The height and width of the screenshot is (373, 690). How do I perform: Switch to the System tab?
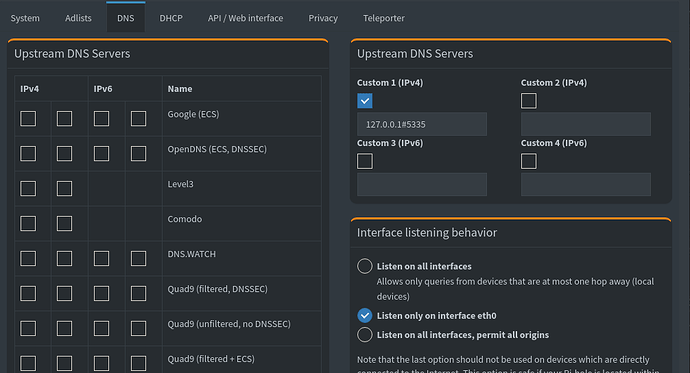pyautogui.click(x=25, y=18)
